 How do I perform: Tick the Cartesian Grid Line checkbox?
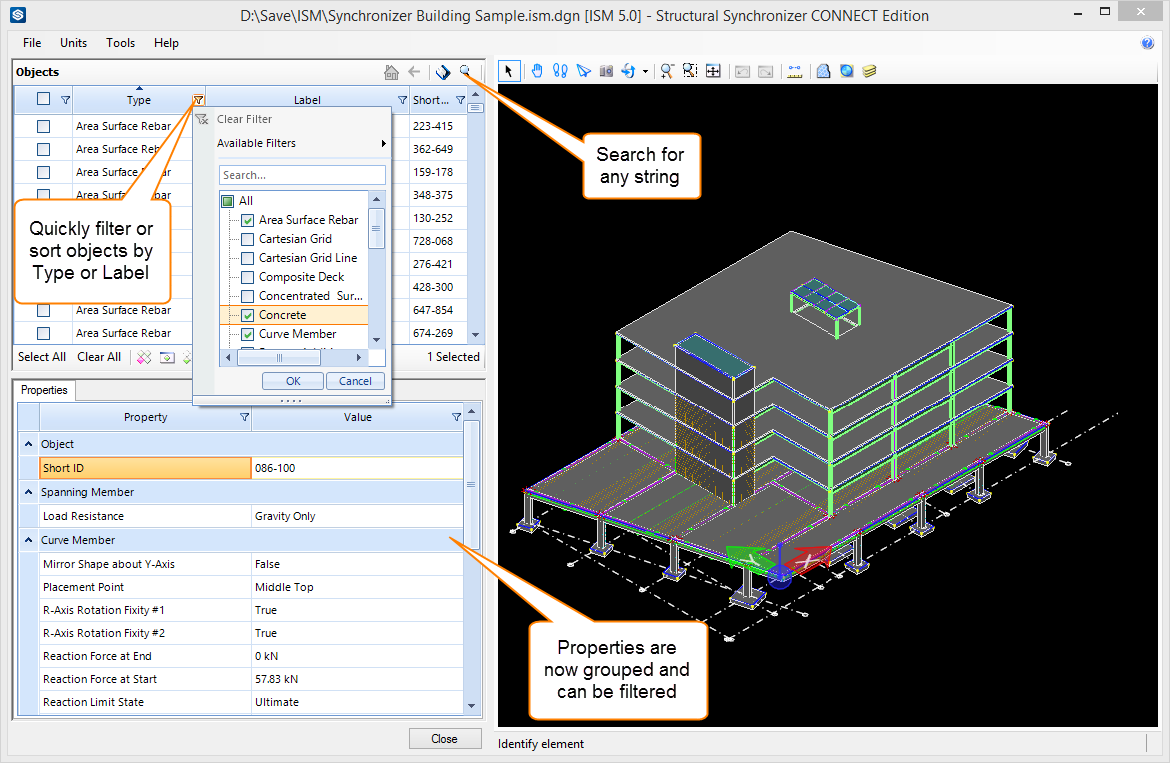pyautogui.click(x=248, y=258)
